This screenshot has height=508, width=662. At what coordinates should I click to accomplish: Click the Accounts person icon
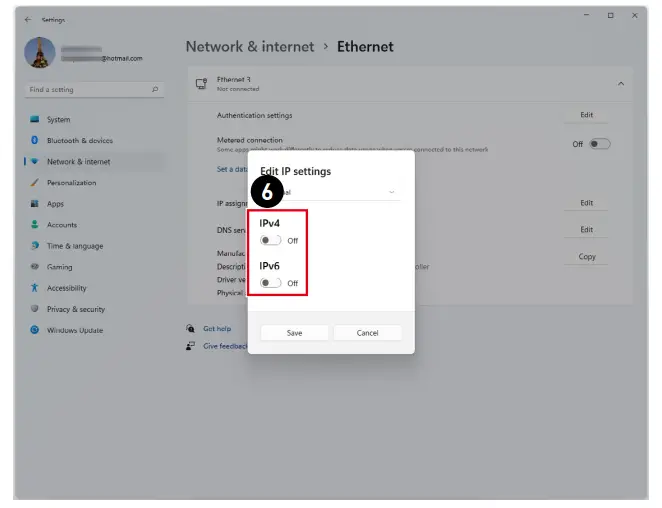35,225
